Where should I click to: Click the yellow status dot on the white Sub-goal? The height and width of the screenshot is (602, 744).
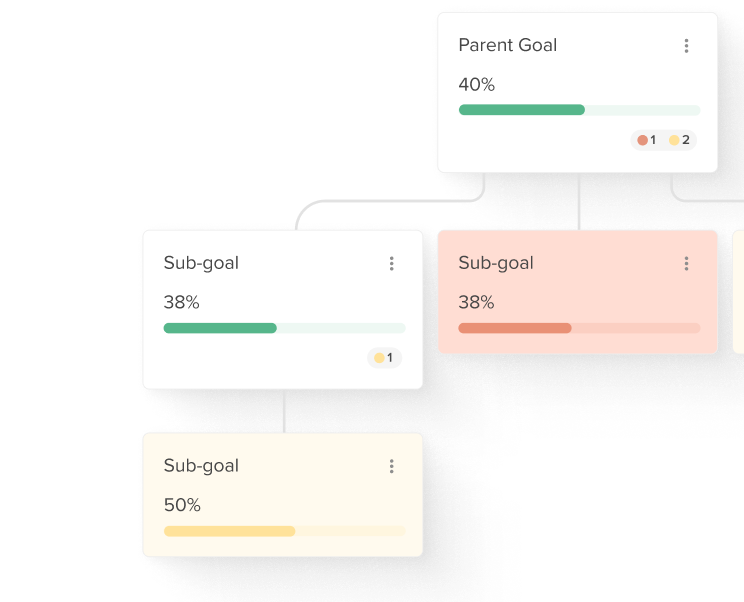pyautogui.click(x=379, y=358)
